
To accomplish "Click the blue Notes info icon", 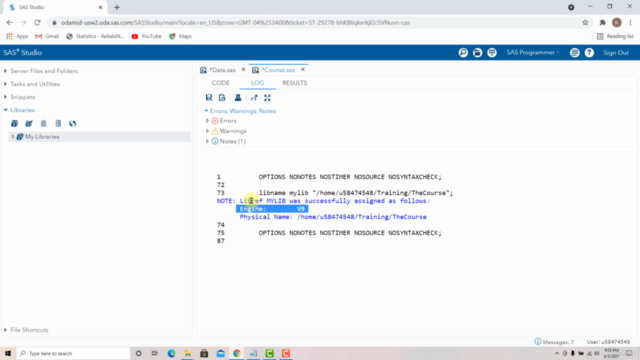I will click(x=215, y=141).
